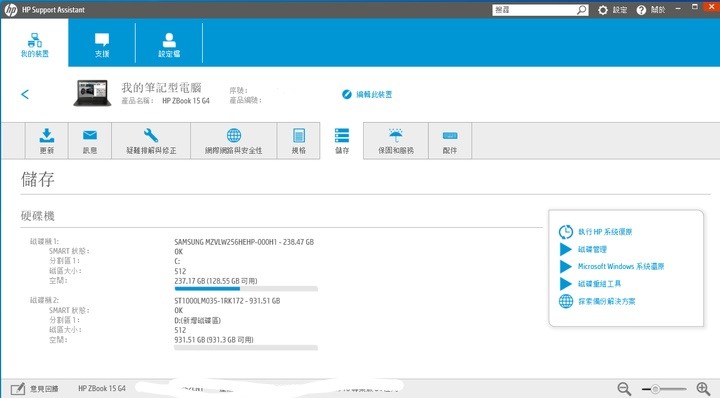720x398 pixels.
Task: Open 意見回饋 feedback icon
Action: click(x=18, y=388)
